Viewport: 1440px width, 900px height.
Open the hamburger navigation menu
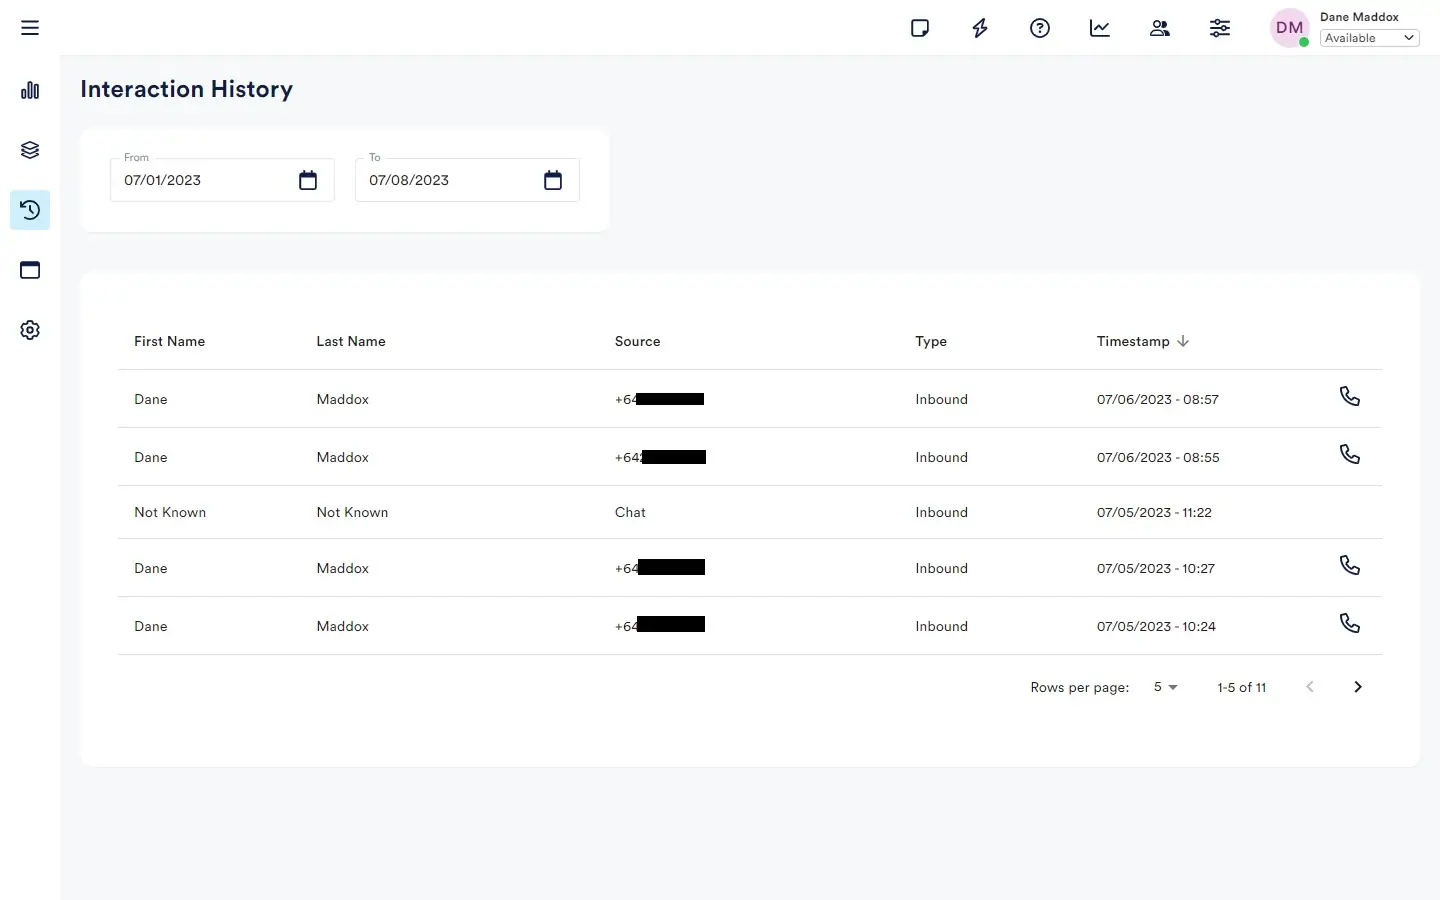30,28
